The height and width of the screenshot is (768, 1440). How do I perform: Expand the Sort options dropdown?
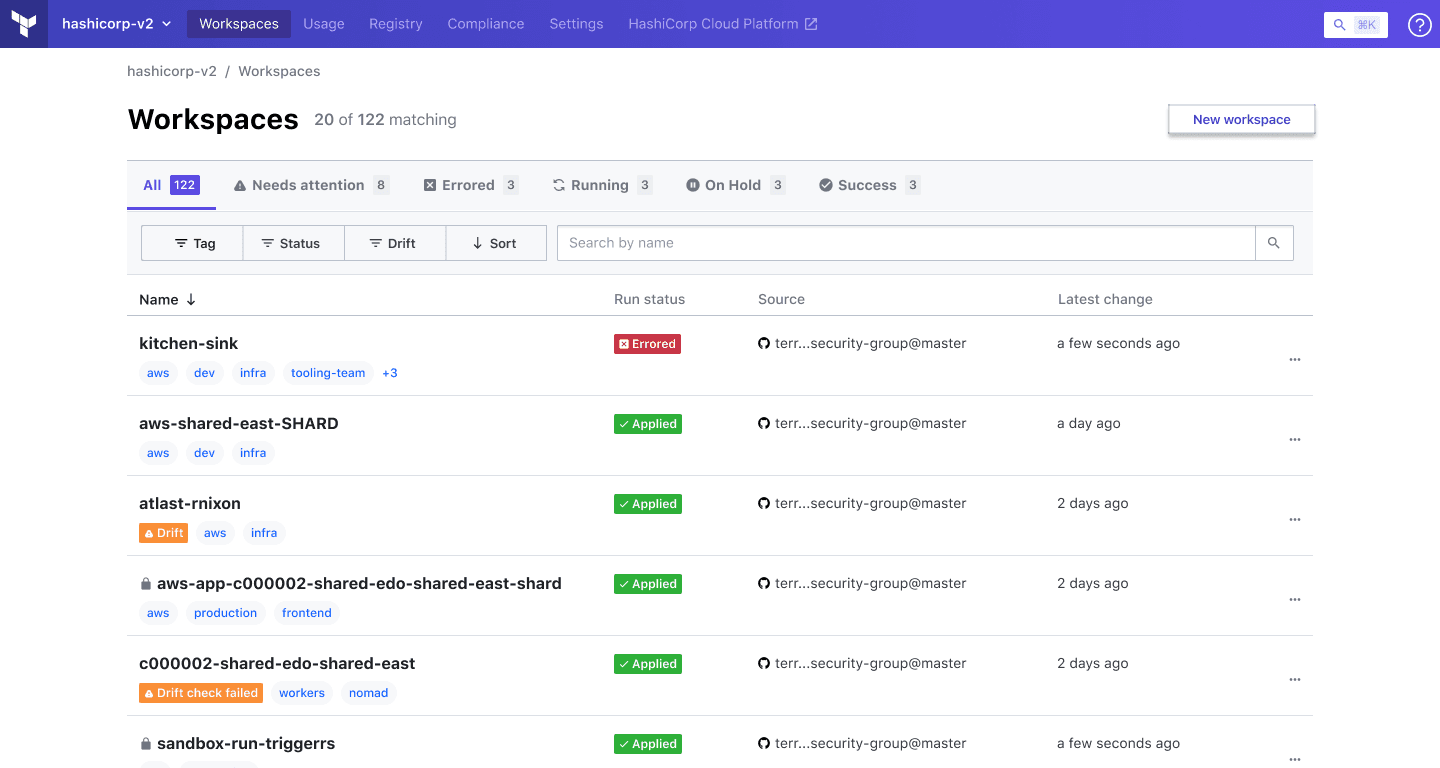(x=495, y=243)
